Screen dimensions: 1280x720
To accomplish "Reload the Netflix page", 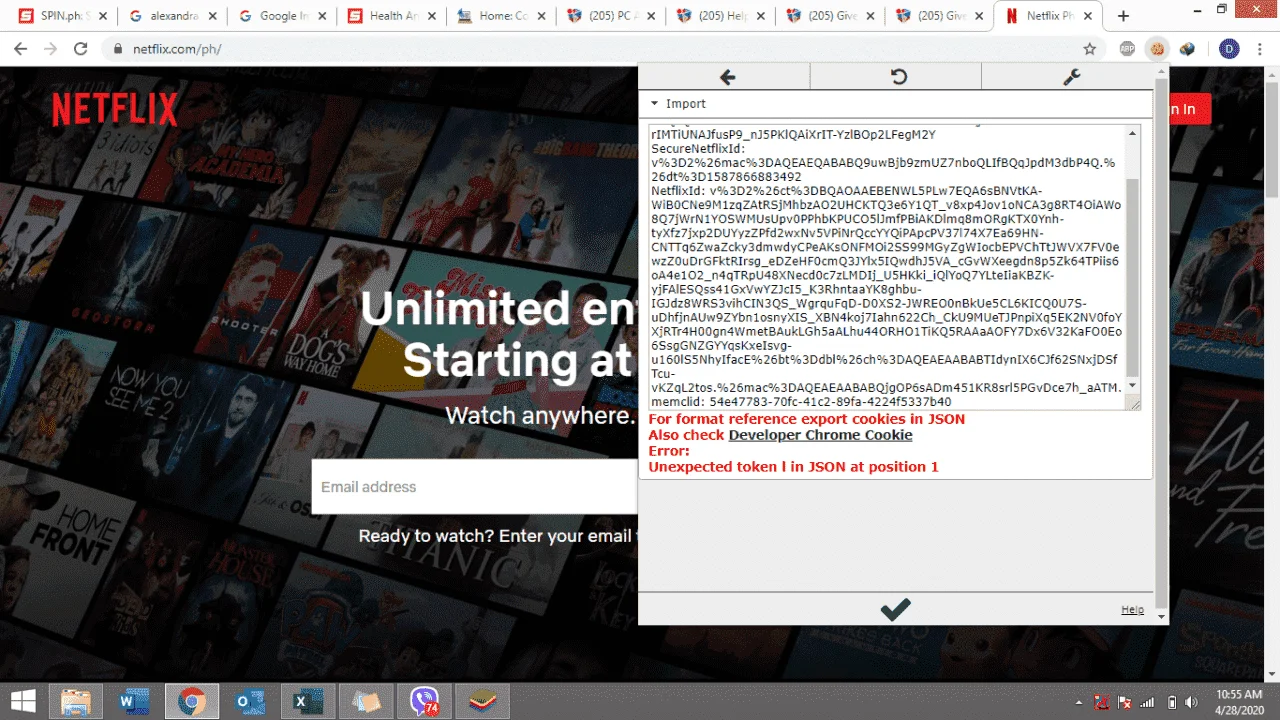I will pos(81,48).
